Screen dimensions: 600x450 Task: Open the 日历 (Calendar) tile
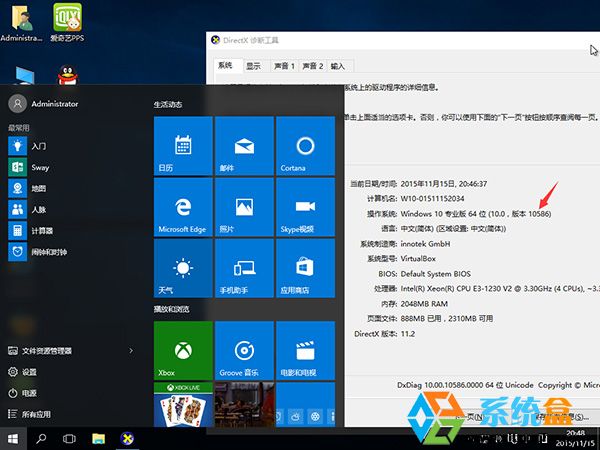point(182,145)
